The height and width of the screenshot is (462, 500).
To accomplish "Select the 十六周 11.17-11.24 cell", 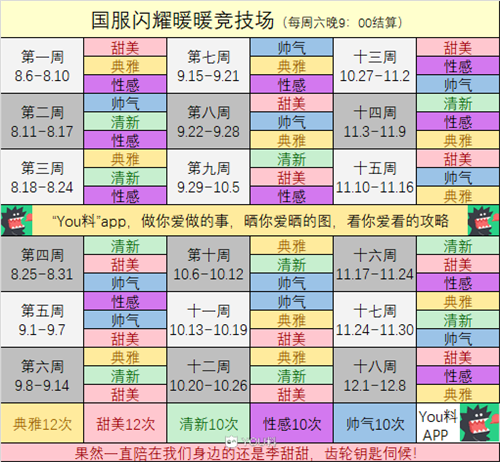I will click(x=375, y=264).
